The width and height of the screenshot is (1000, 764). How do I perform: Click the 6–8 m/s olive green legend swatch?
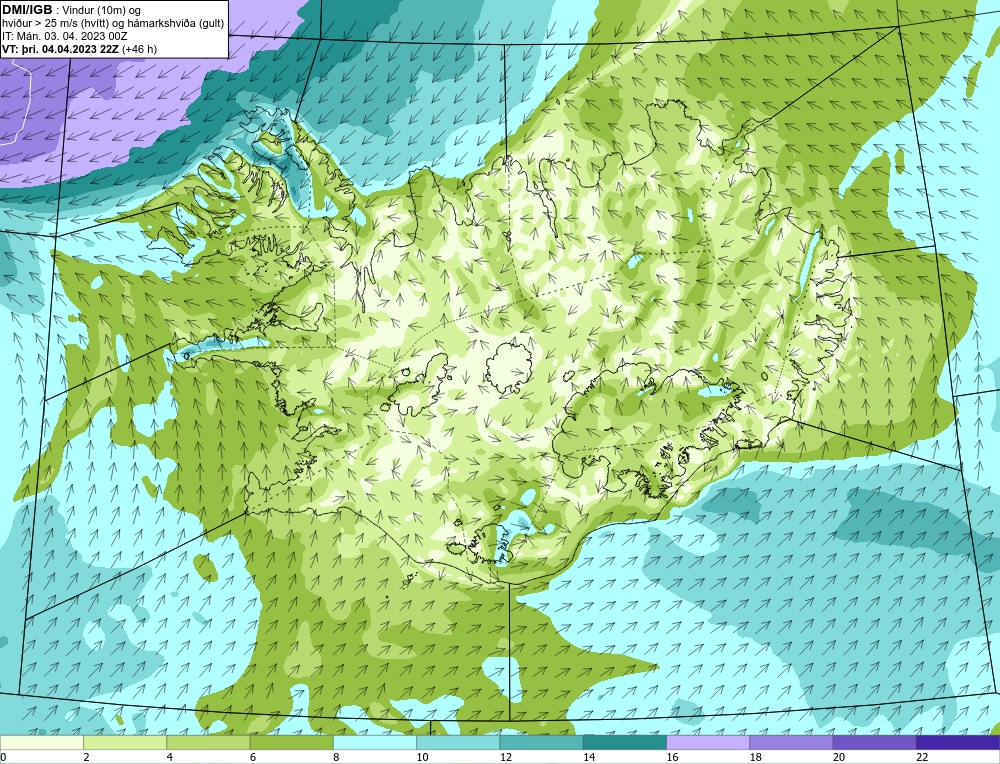[x=291, y=743]
